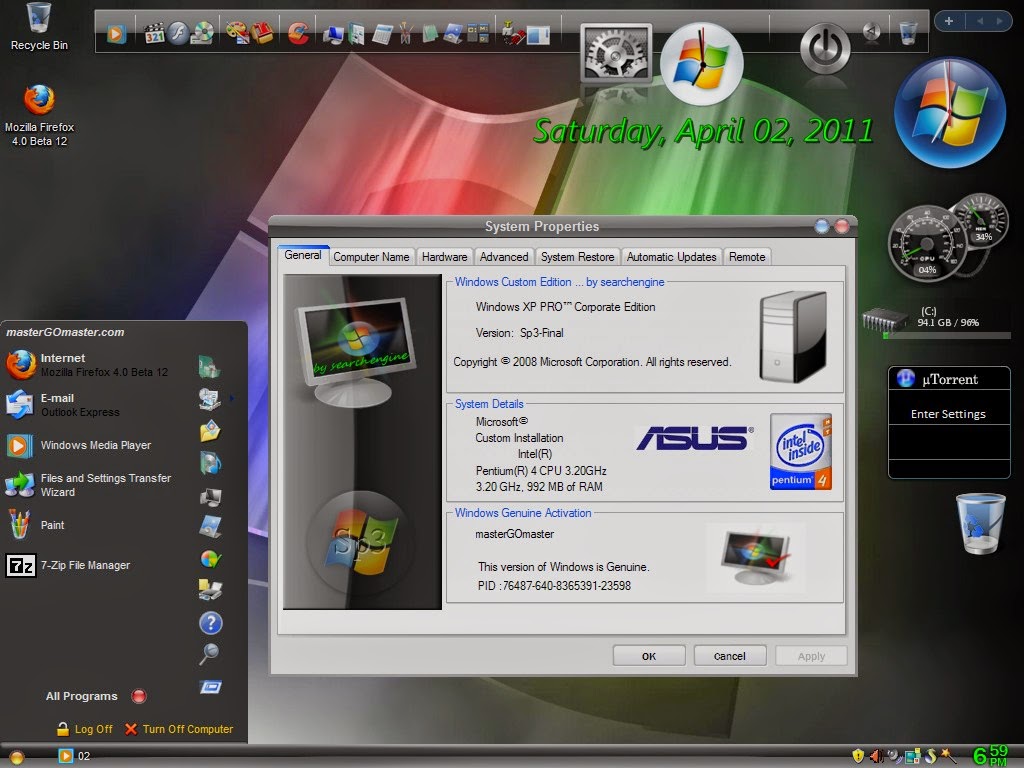
Task: Switch to the General tab
Action: coord(302,255)
